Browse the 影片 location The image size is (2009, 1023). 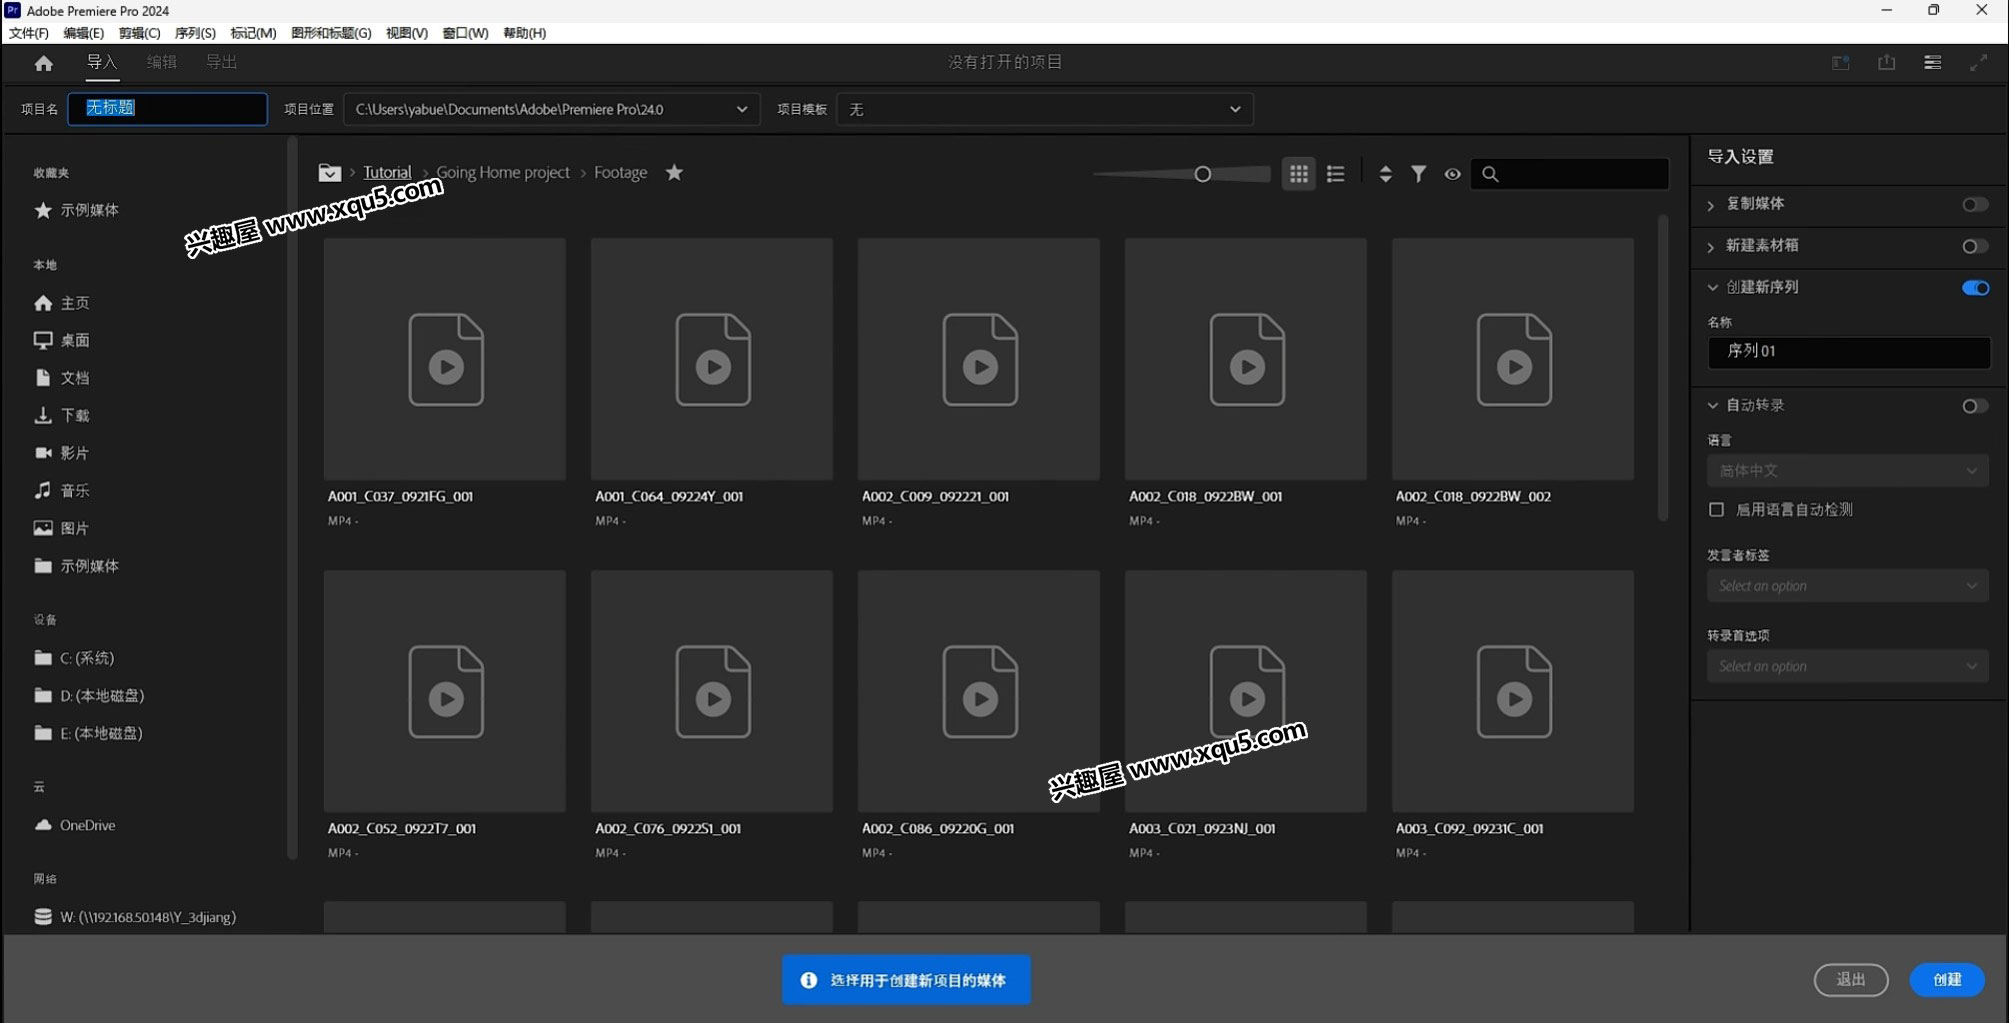coord(62,453)
